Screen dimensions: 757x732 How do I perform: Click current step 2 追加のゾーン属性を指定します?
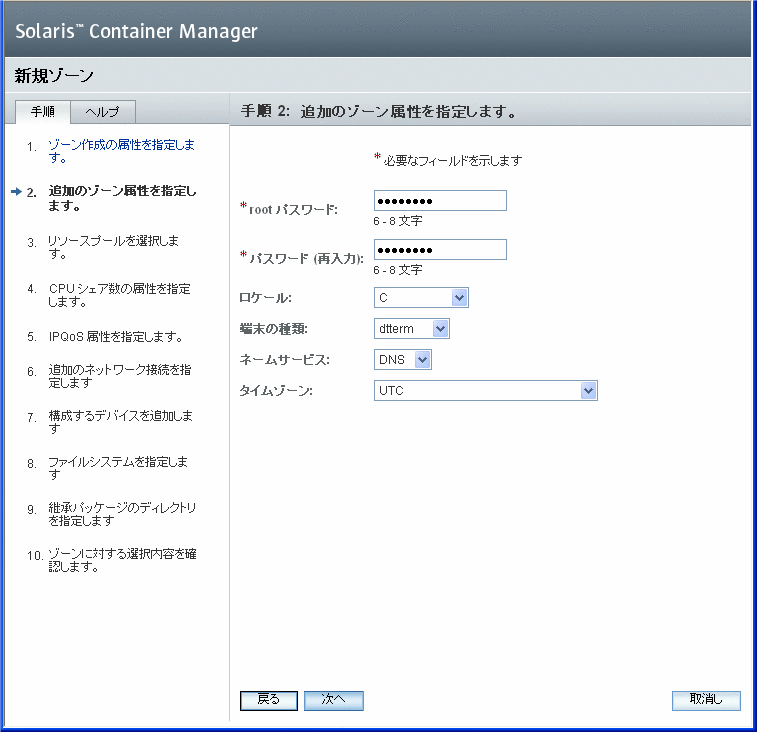(122, 198)
